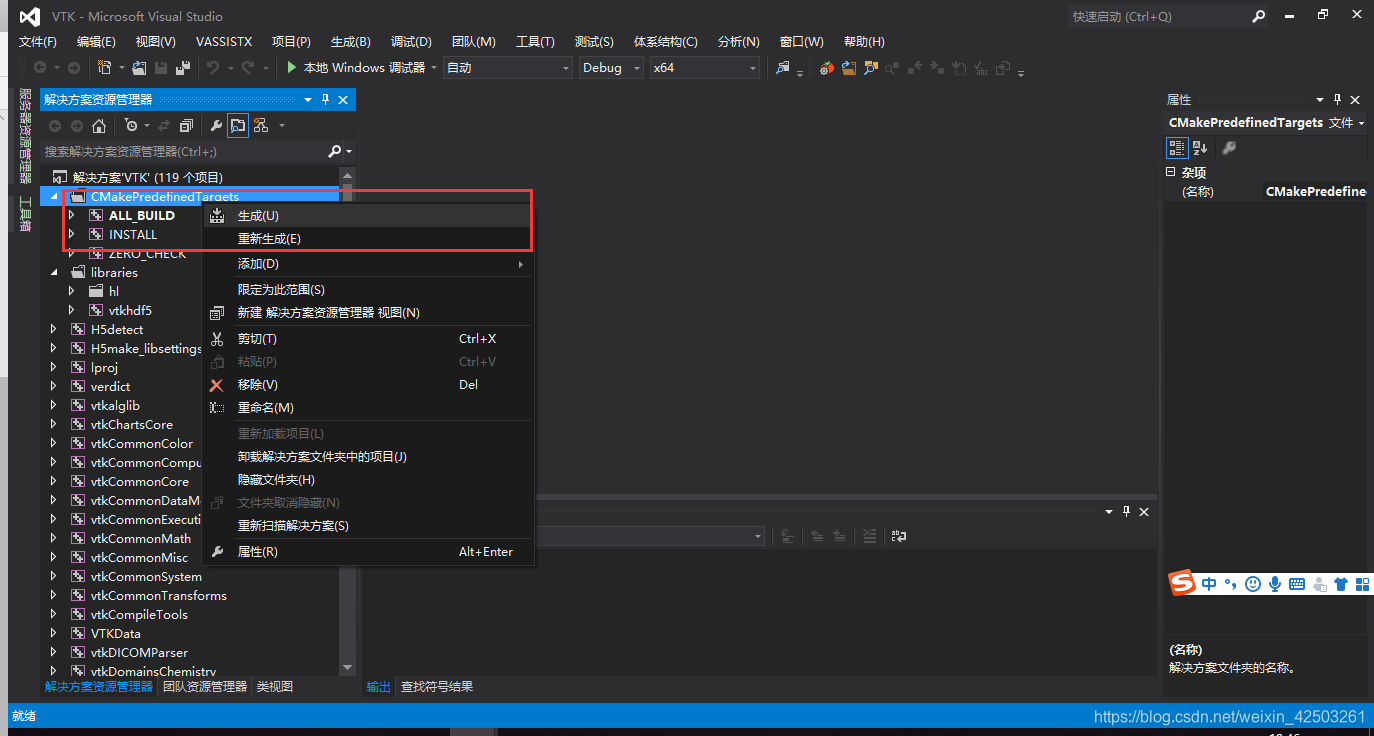Image resolution: width=1374 pixels, height=736 pixels.
Task: Click the Solution Explorer search input field
Action: (x=184, y=152)
